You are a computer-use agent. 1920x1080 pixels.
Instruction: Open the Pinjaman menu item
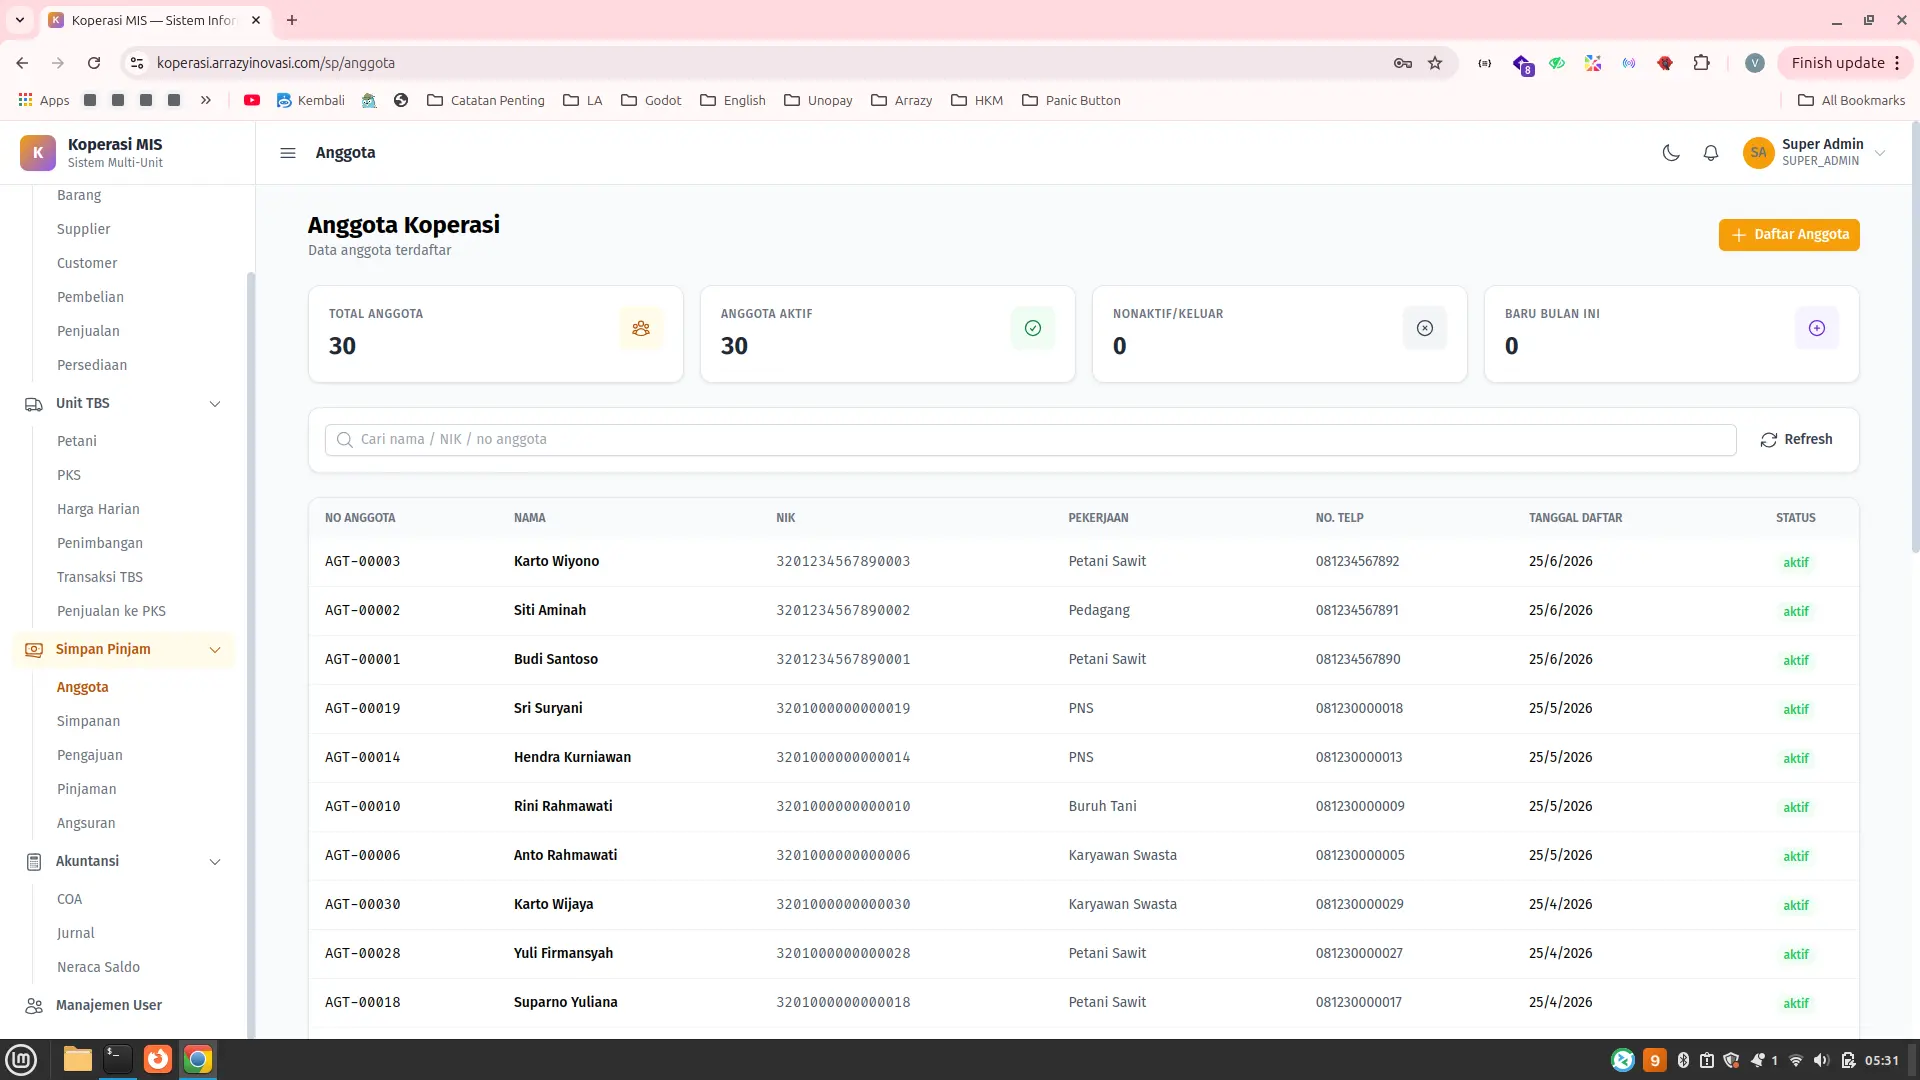click(x=86, y=790)
